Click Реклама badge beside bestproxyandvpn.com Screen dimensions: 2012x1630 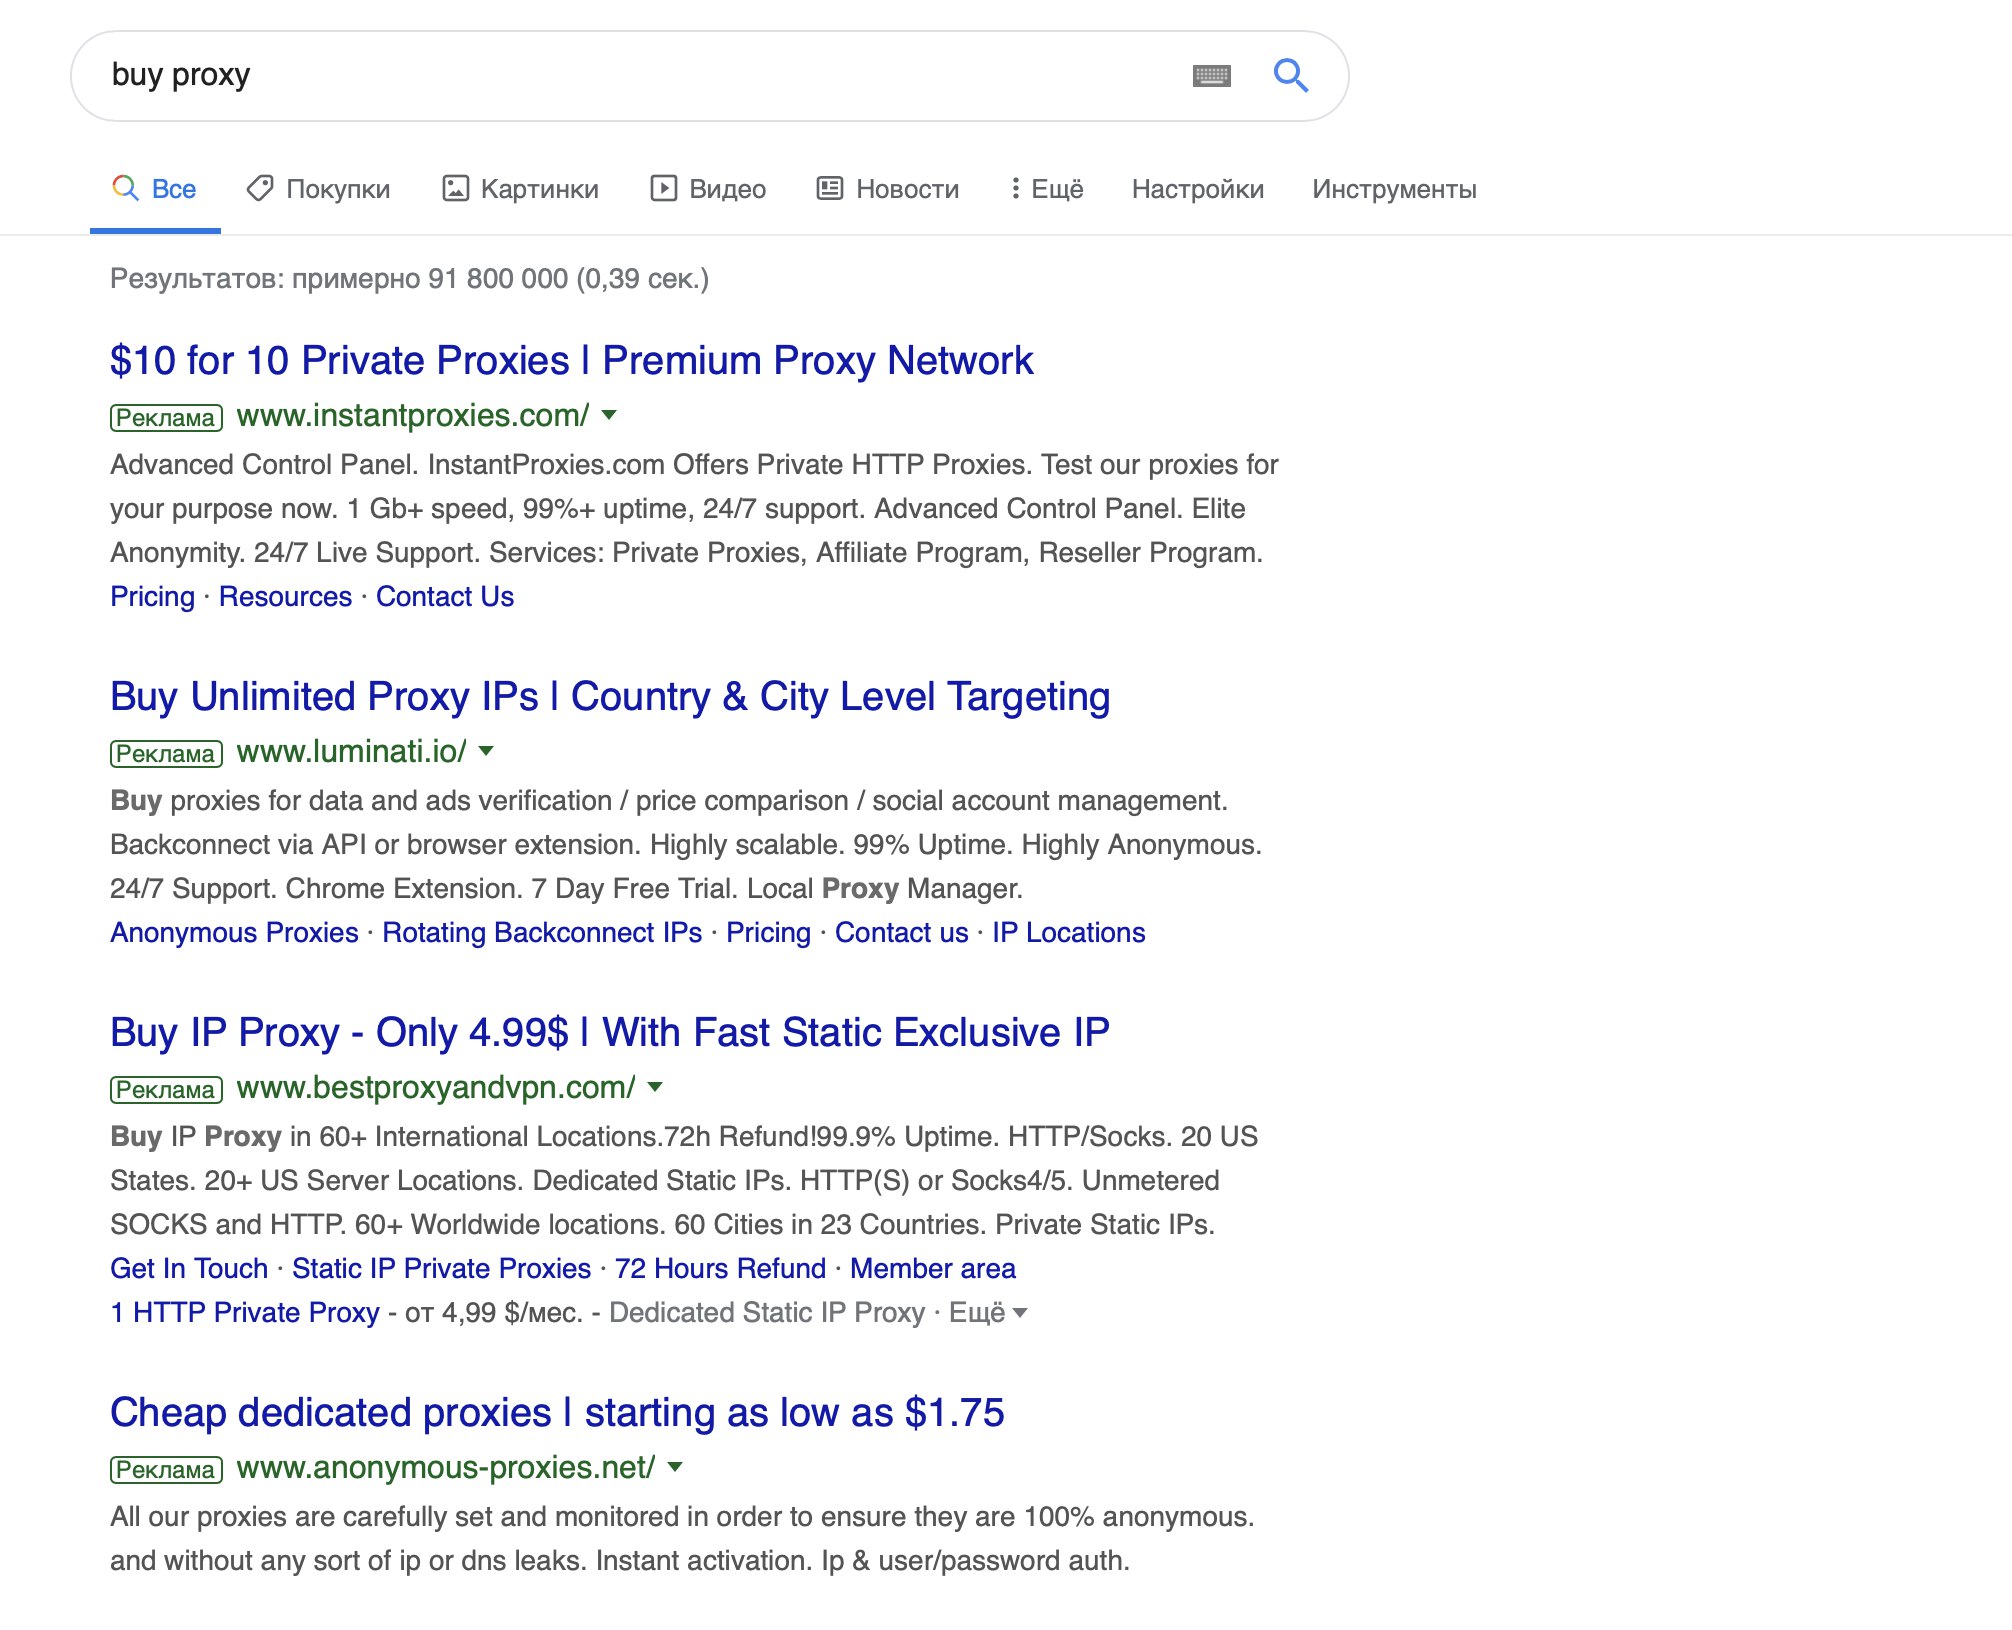(166, 1089)
